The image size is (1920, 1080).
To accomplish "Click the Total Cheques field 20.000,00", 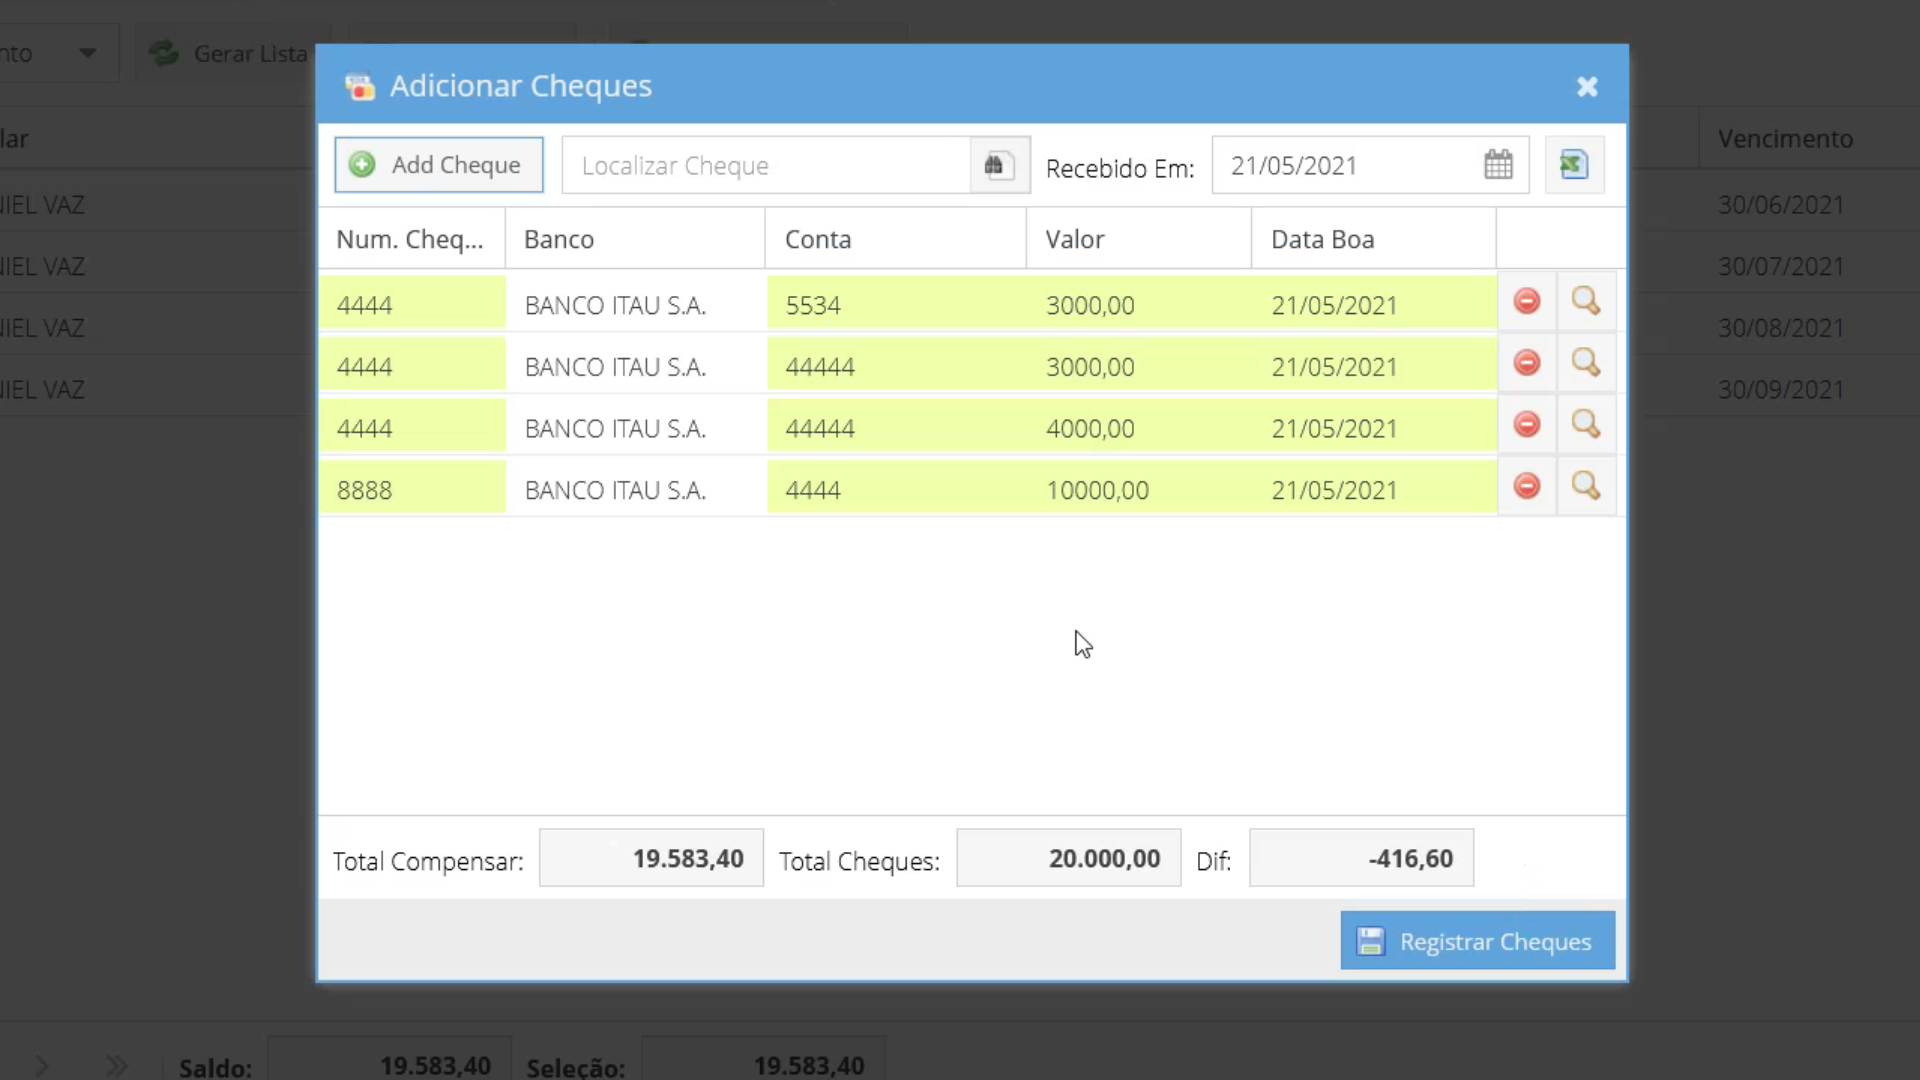I will click(1068, 858).
